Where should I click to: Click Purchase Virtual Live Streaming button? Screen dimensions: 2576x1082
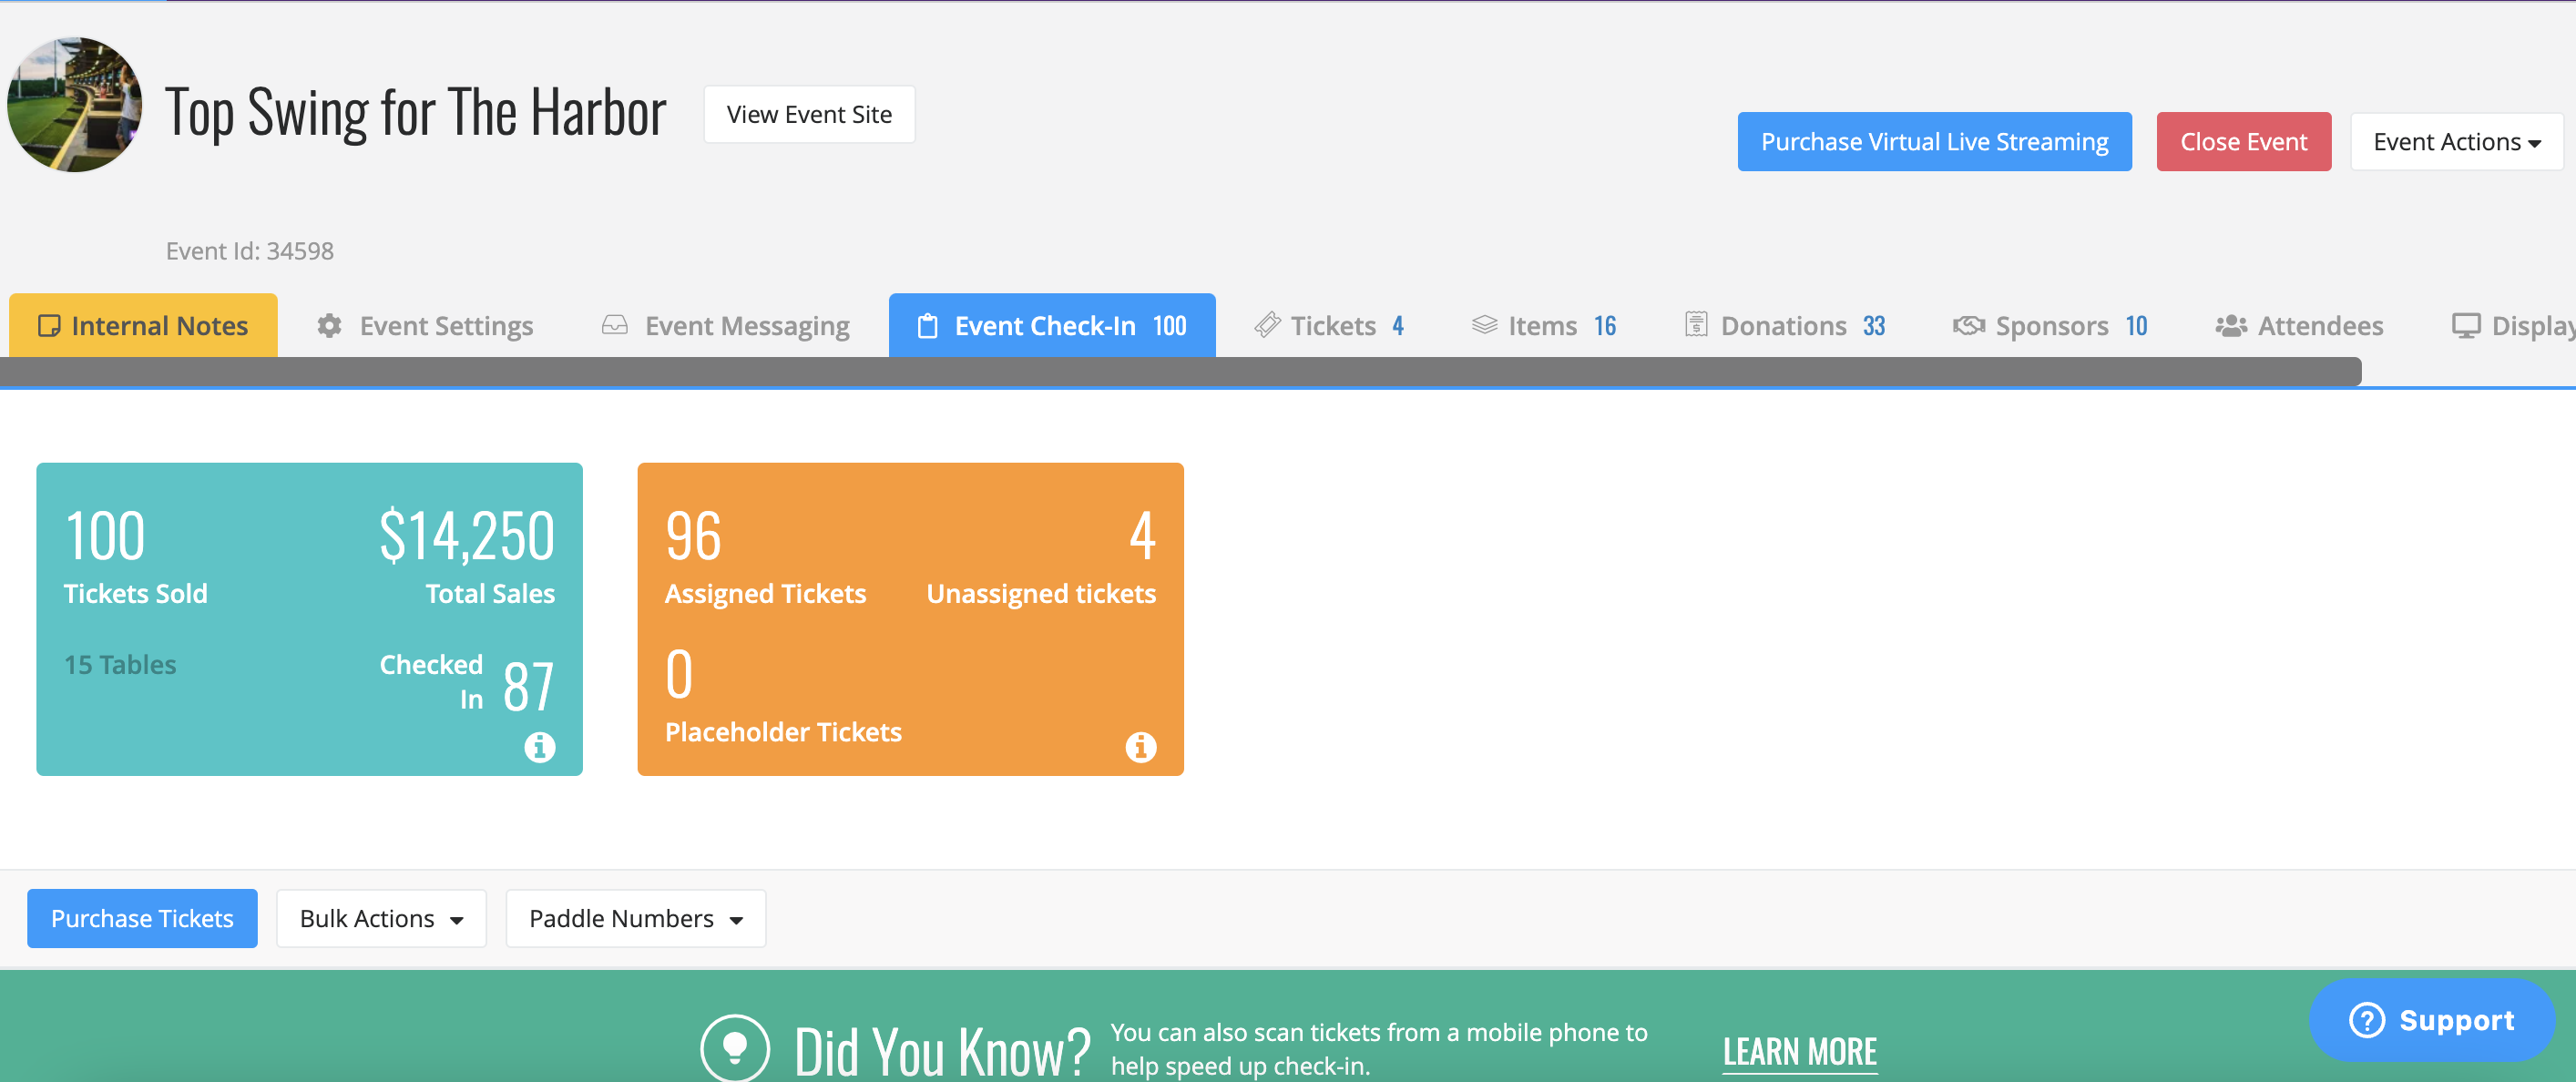1934,142
